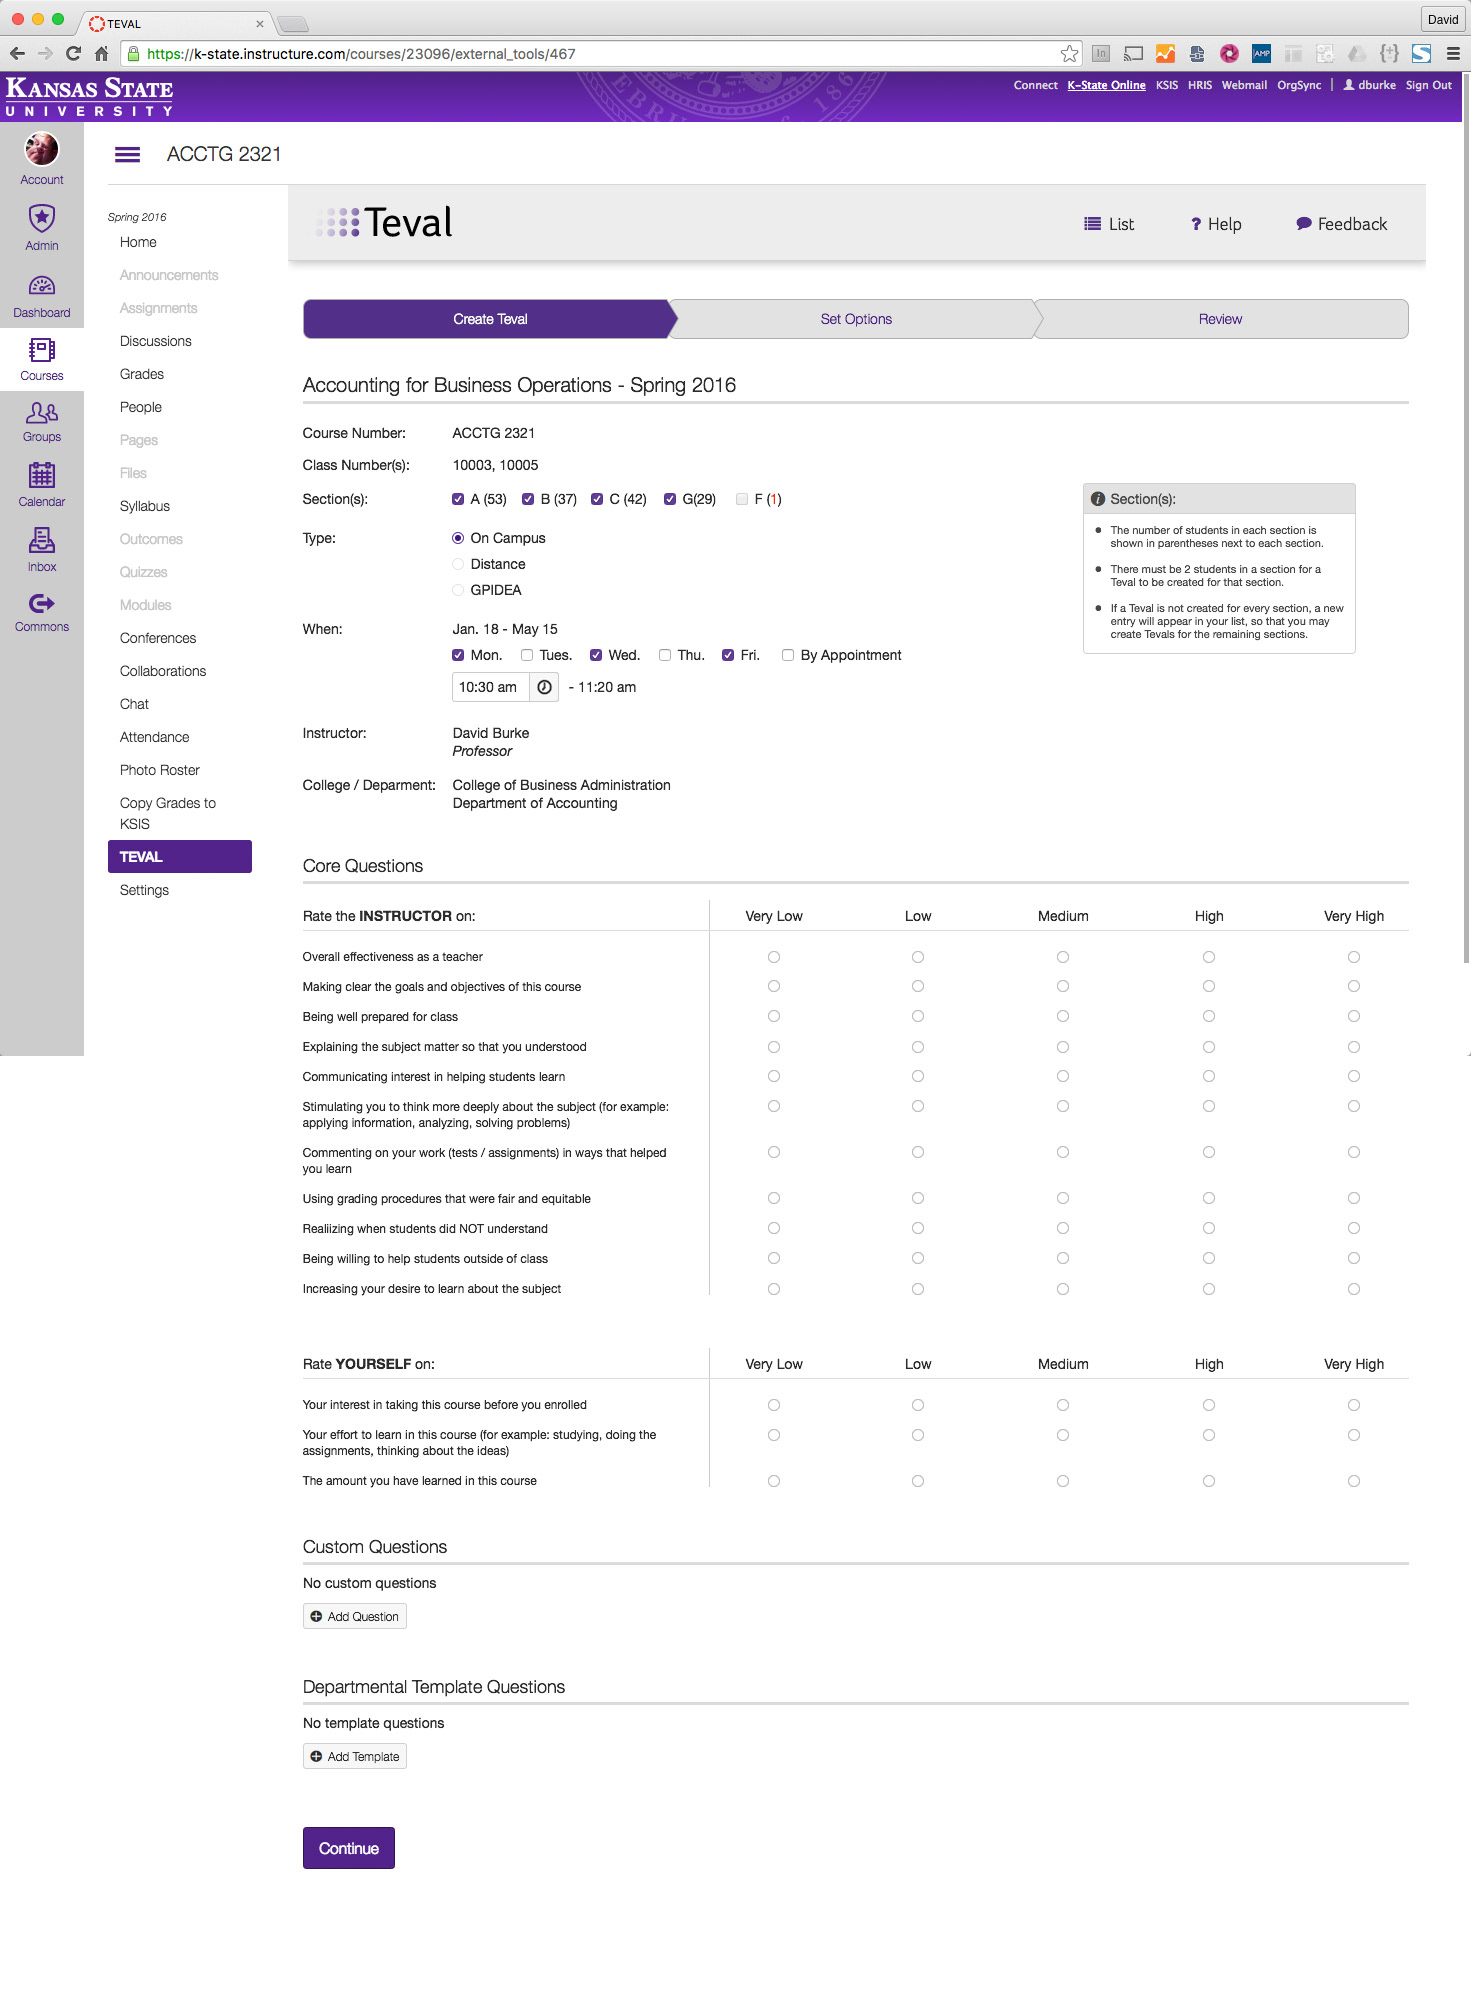
Task: Open the Courses book icon
Action: (x=42, y=350)
